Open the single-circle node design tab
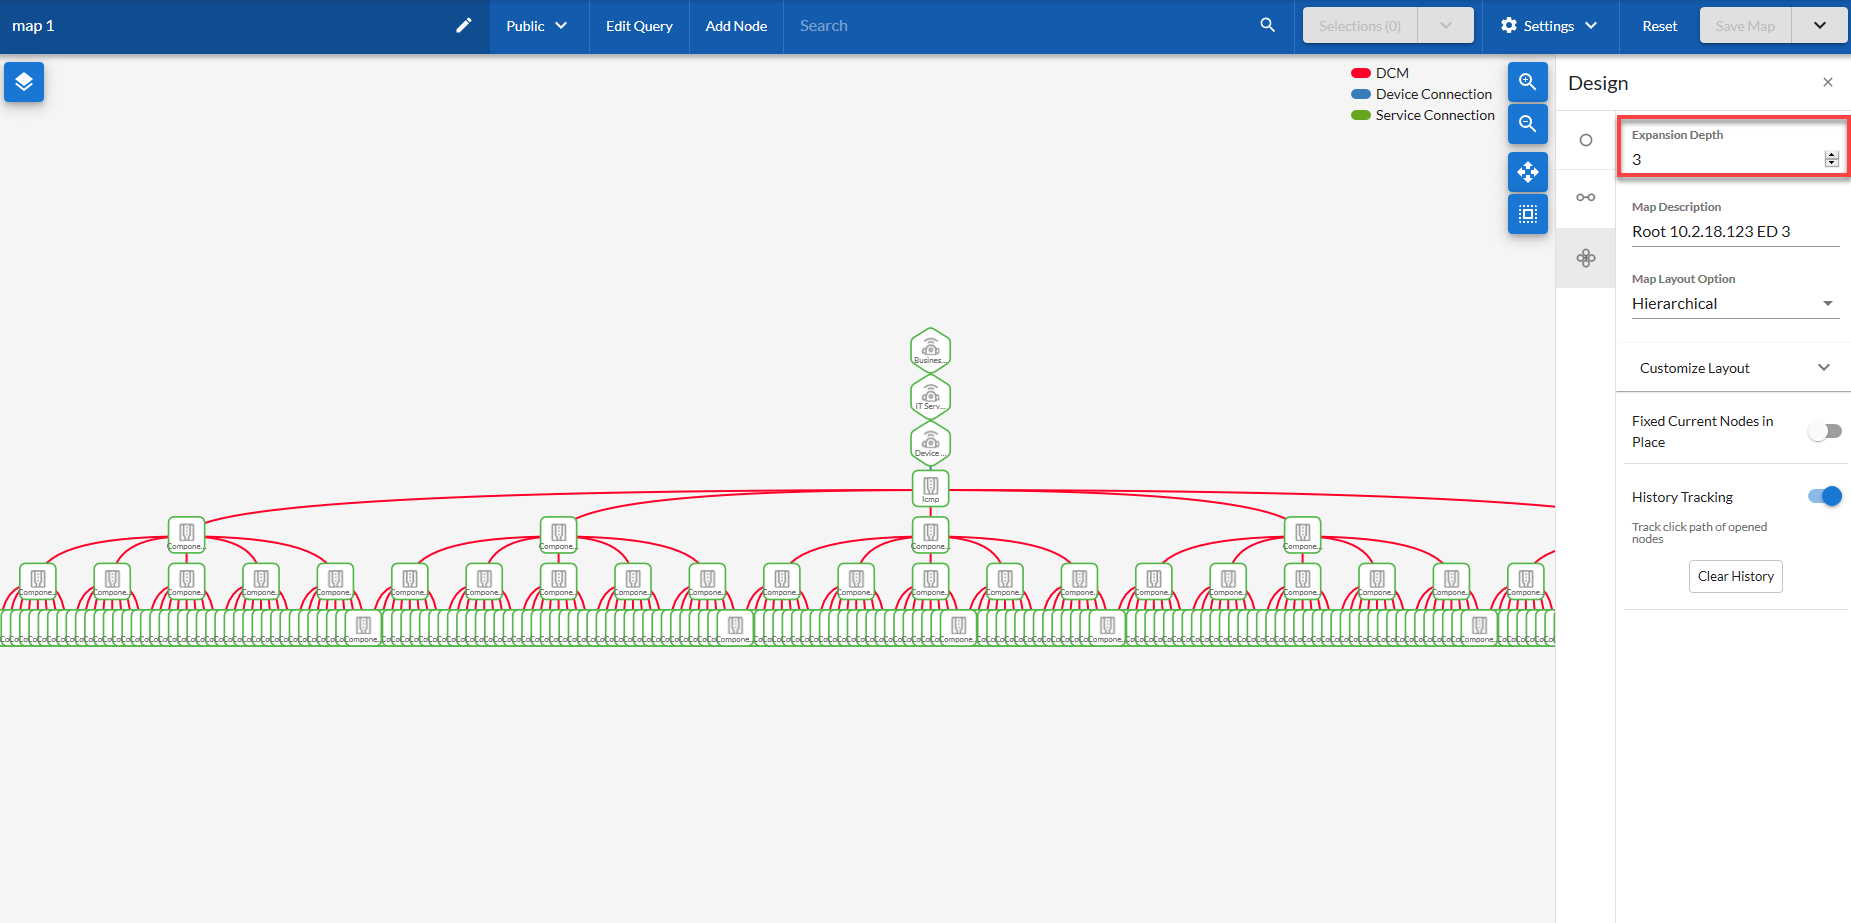The height and width of the screenshot is (923, 1851). 1586,140
